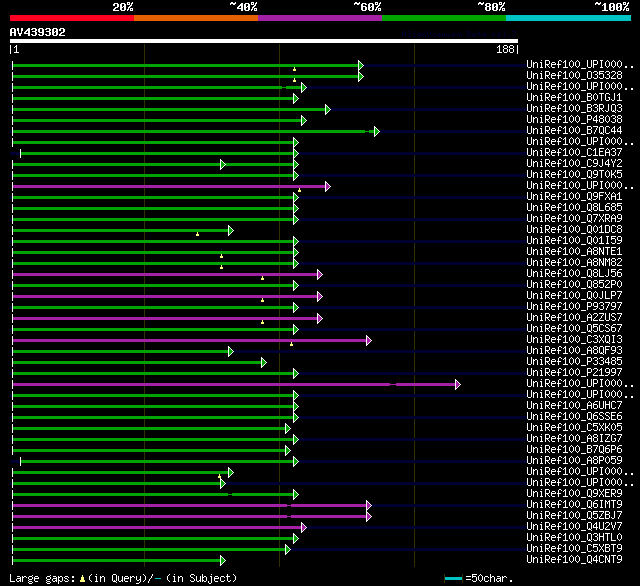Select the UniRef100_P21997 label
Screen dimensions: 640x586
coord(574,373)
